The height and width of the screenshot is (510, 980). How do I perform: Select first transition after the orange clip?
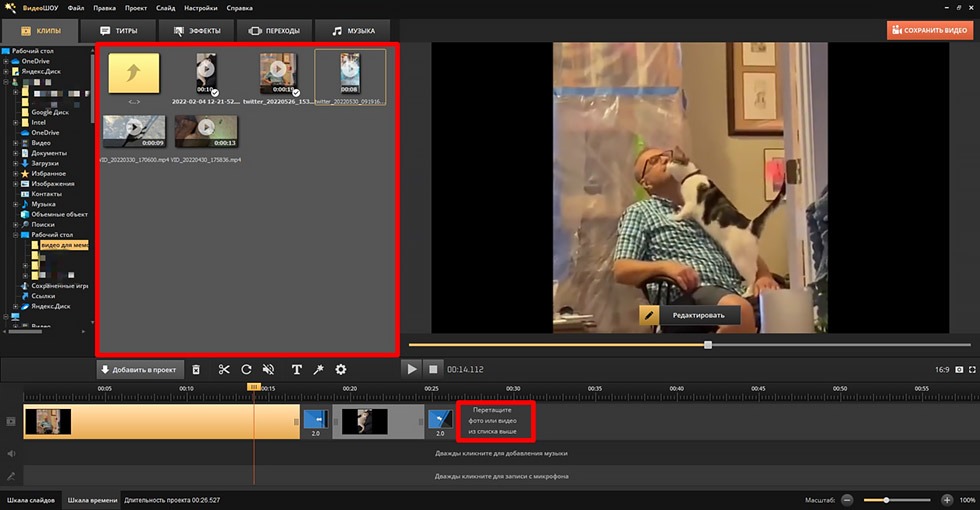[x=316, y=421]
